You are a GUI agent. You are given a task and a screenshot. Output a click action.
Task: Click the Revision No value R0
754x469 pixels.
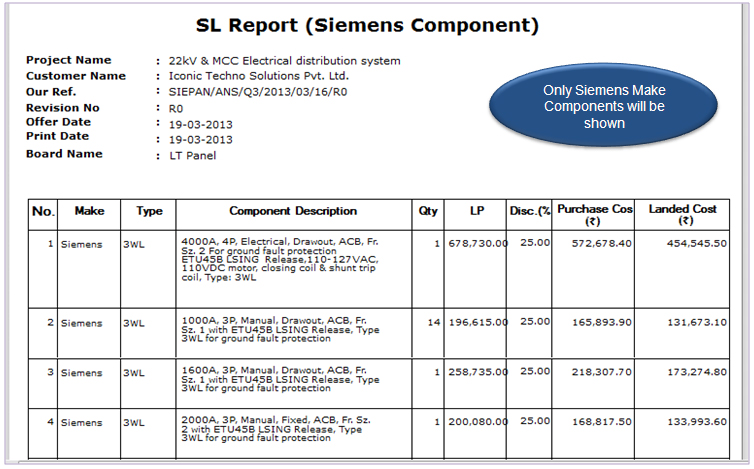(x=176, y=109)
